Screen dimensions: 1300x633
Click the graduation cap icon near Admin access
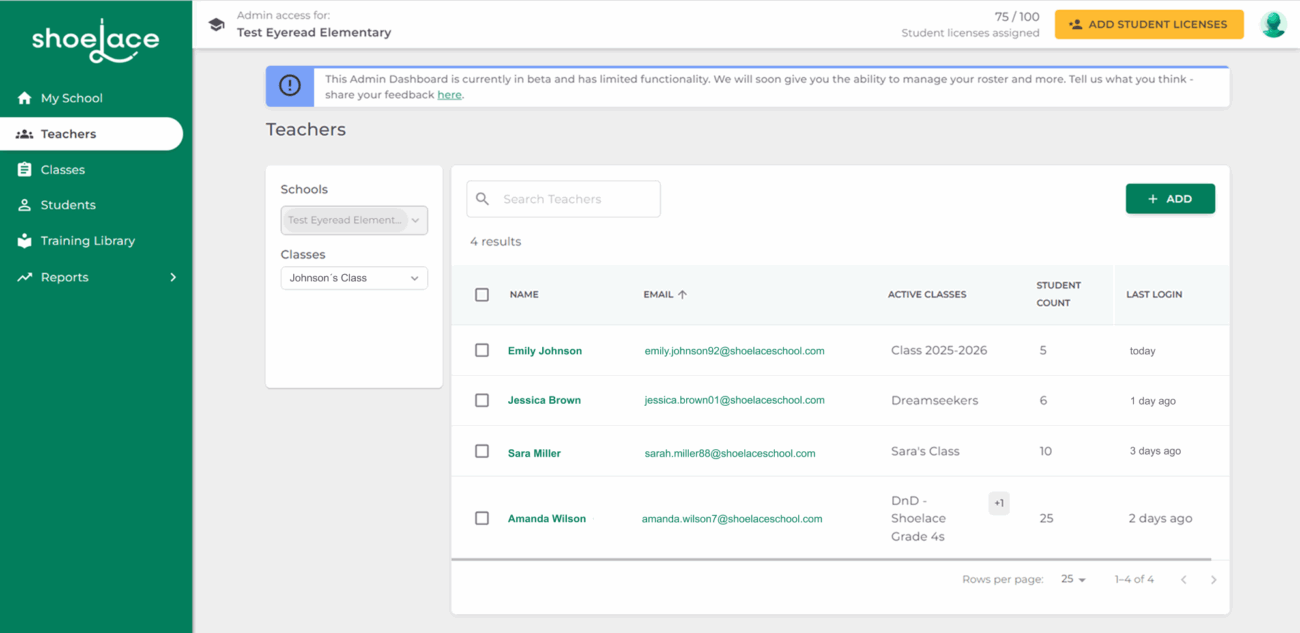coord(216,24)
